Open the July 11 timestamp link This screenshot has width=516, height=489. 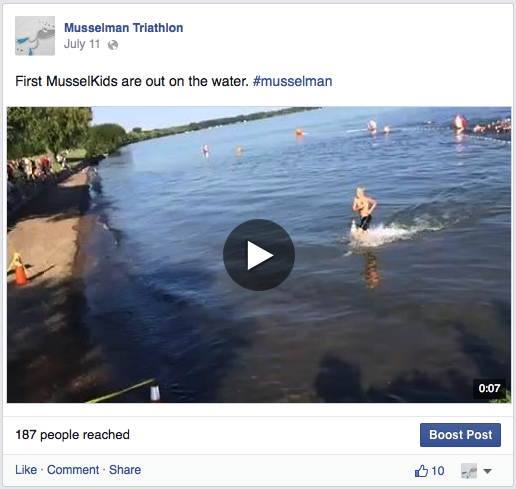(82, 44)
